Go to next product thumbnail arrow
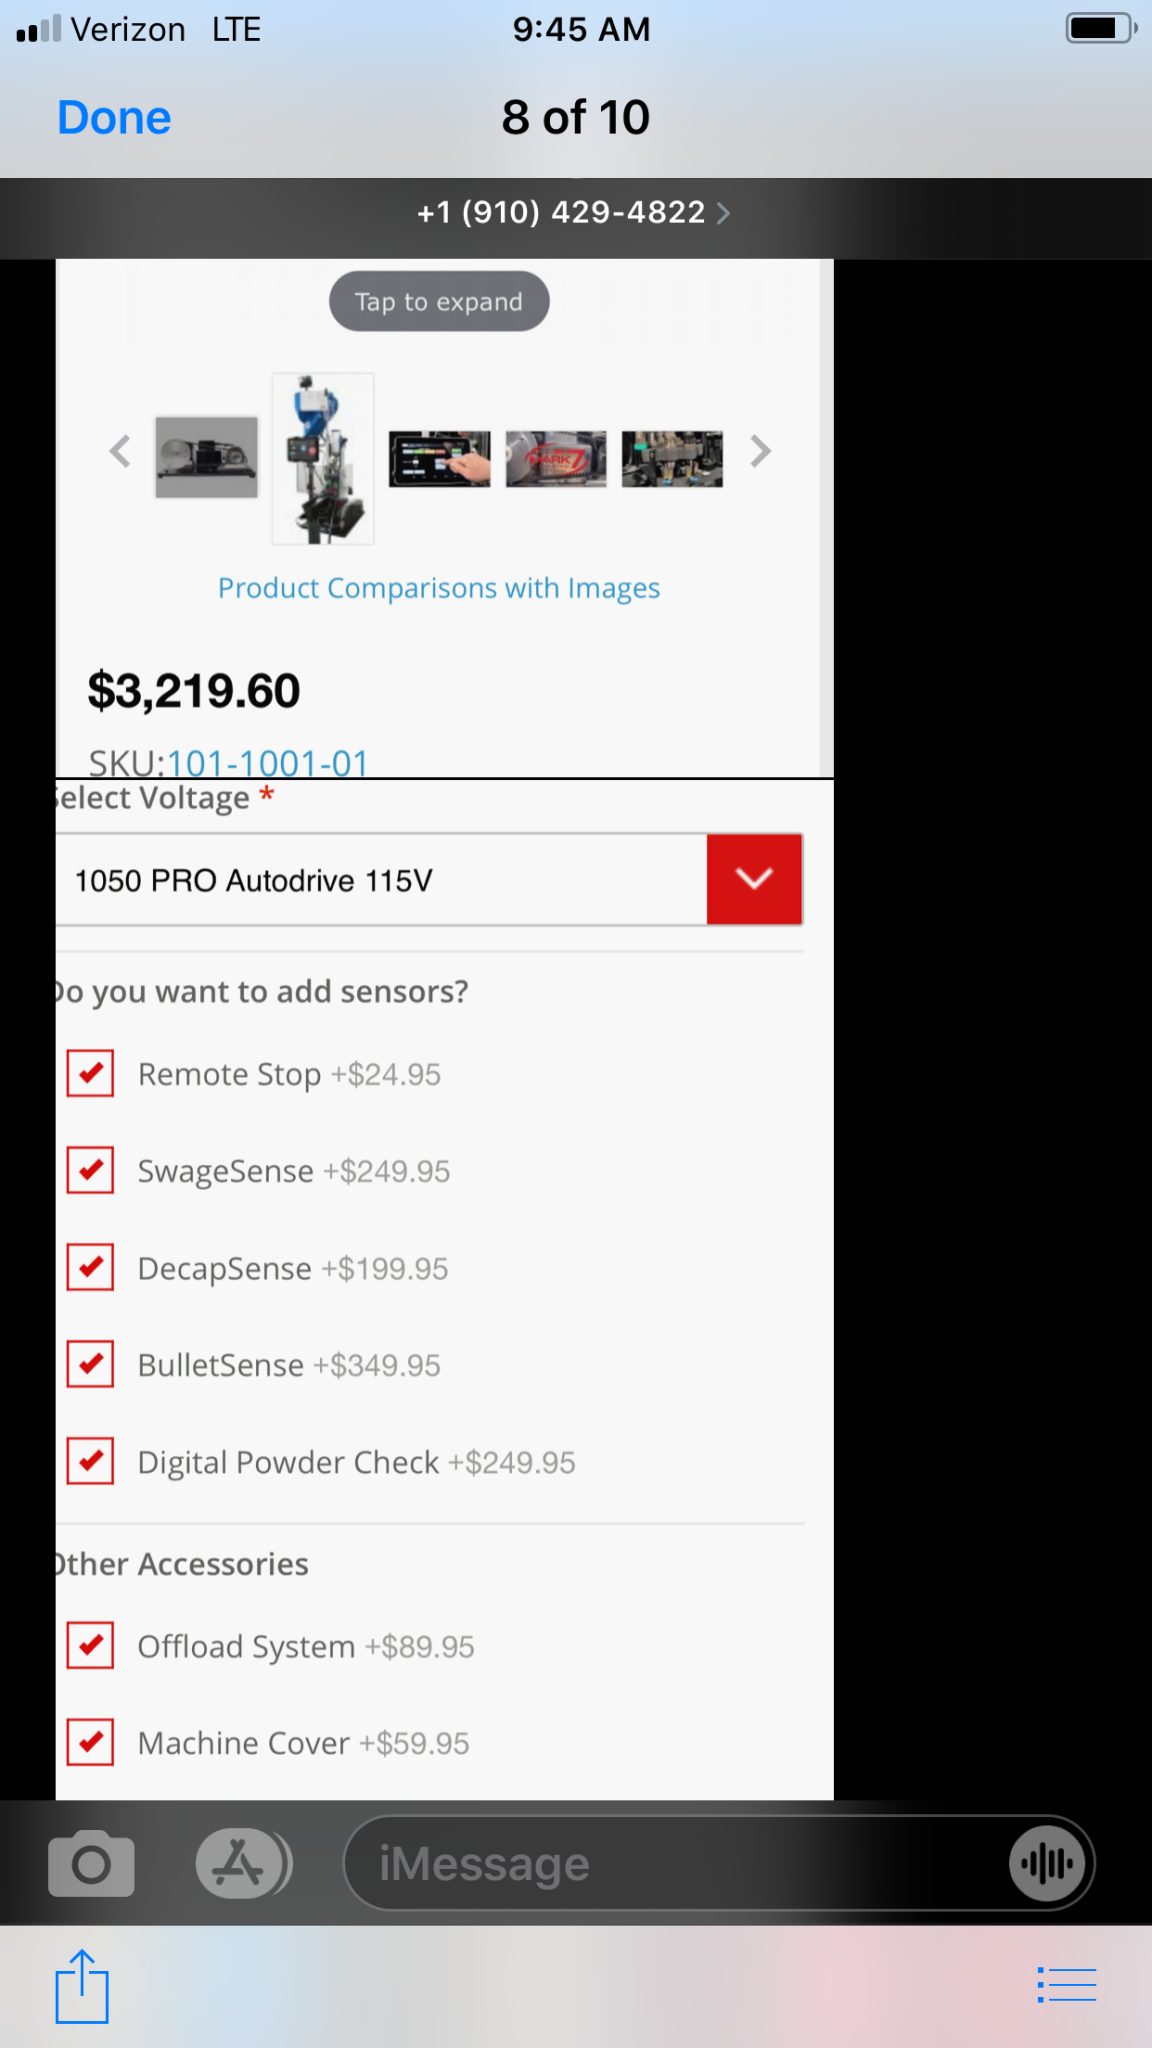Screen dimensions: 1152x2048 (760, 452)
